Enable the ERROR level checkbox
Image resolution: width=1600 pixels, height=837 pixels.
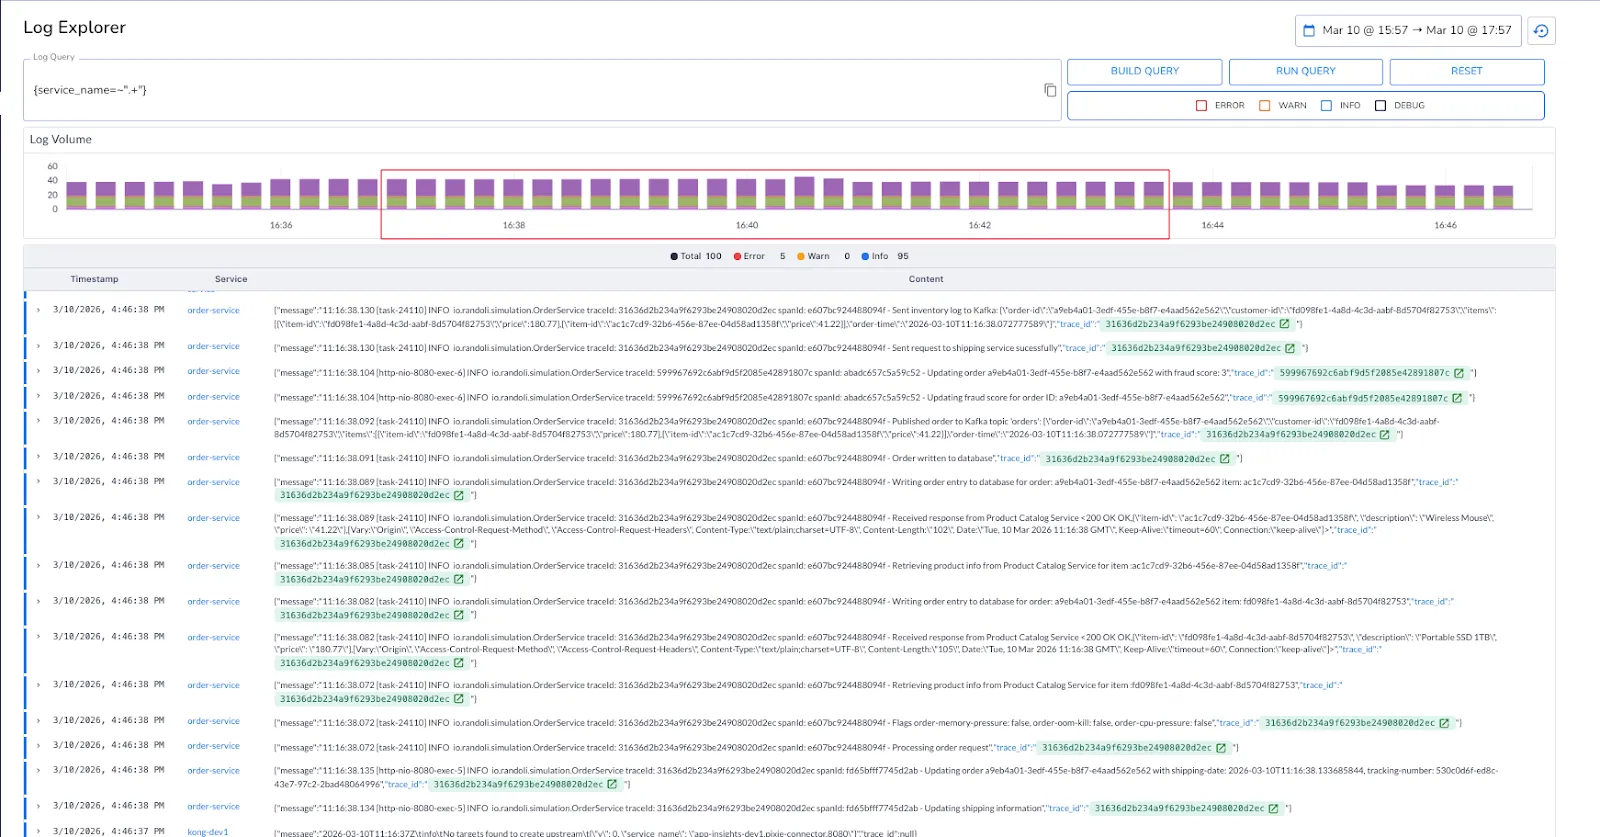(x=1201, y=106)
